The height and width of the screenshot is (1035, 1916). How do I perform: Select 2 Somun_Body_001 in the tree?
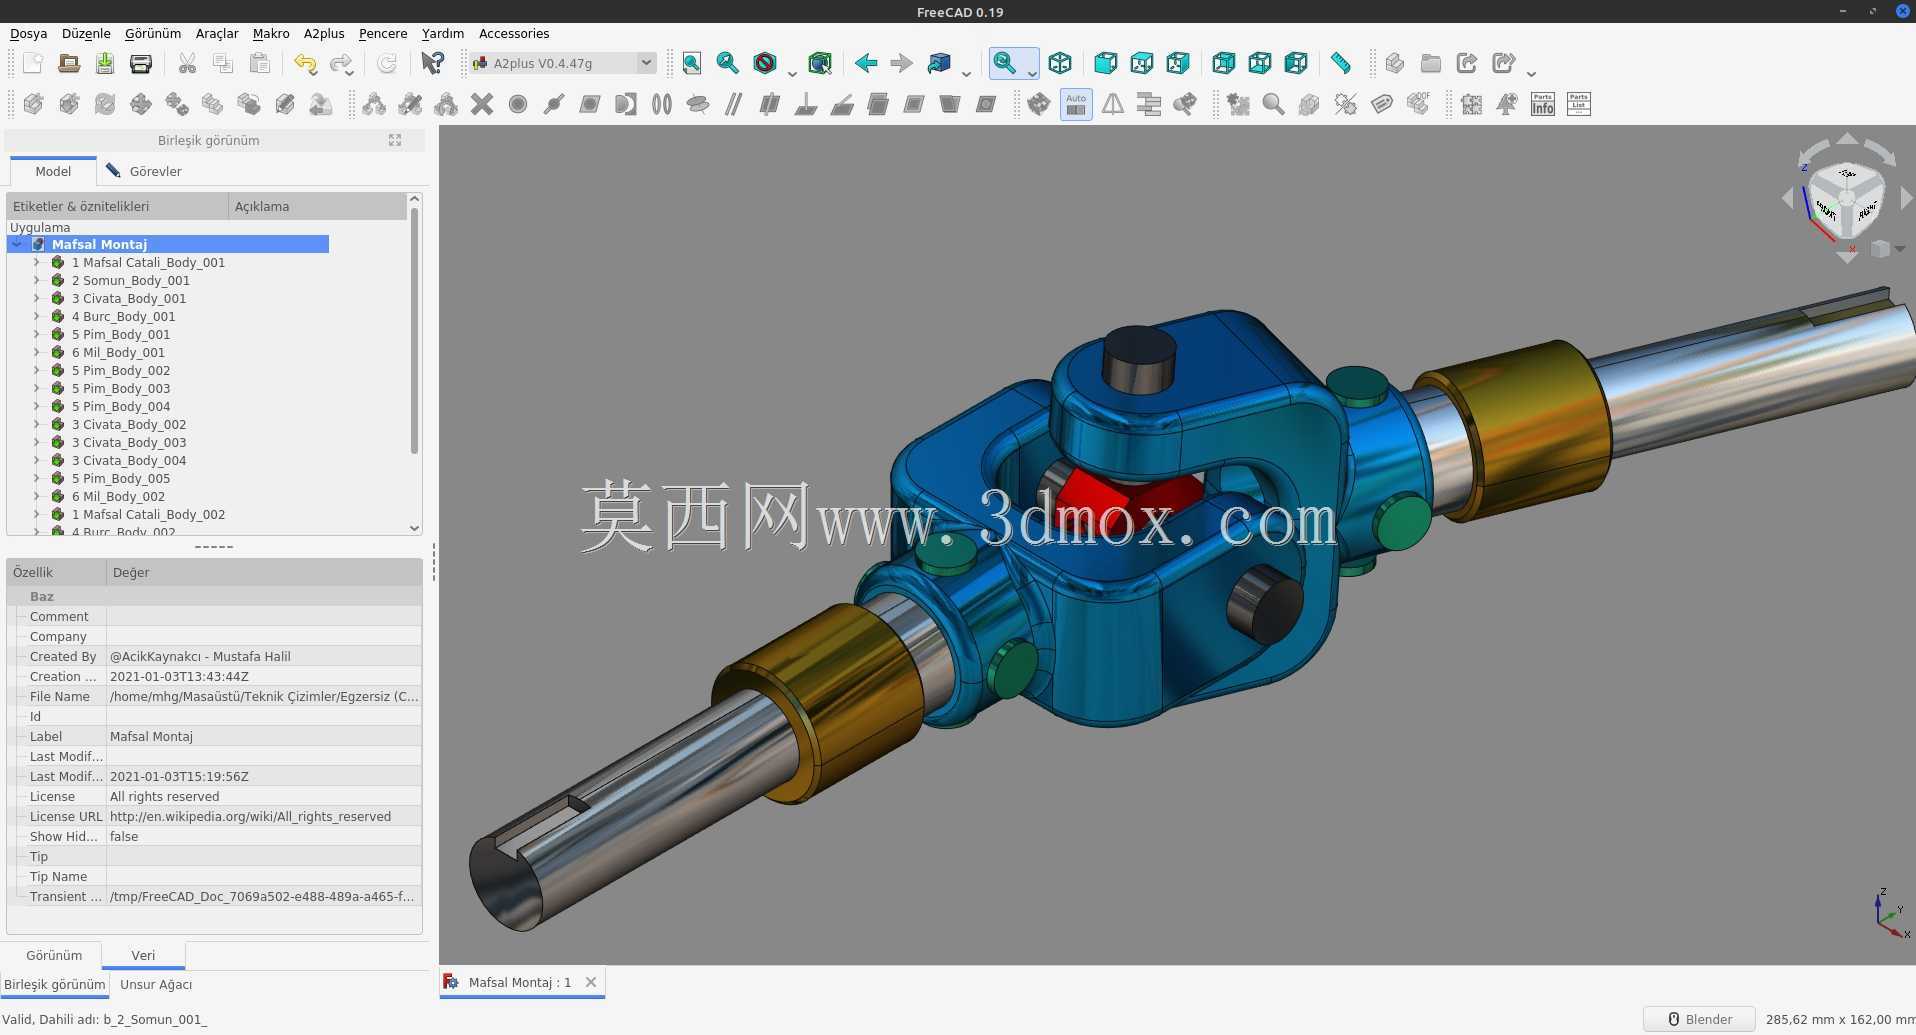130,280
